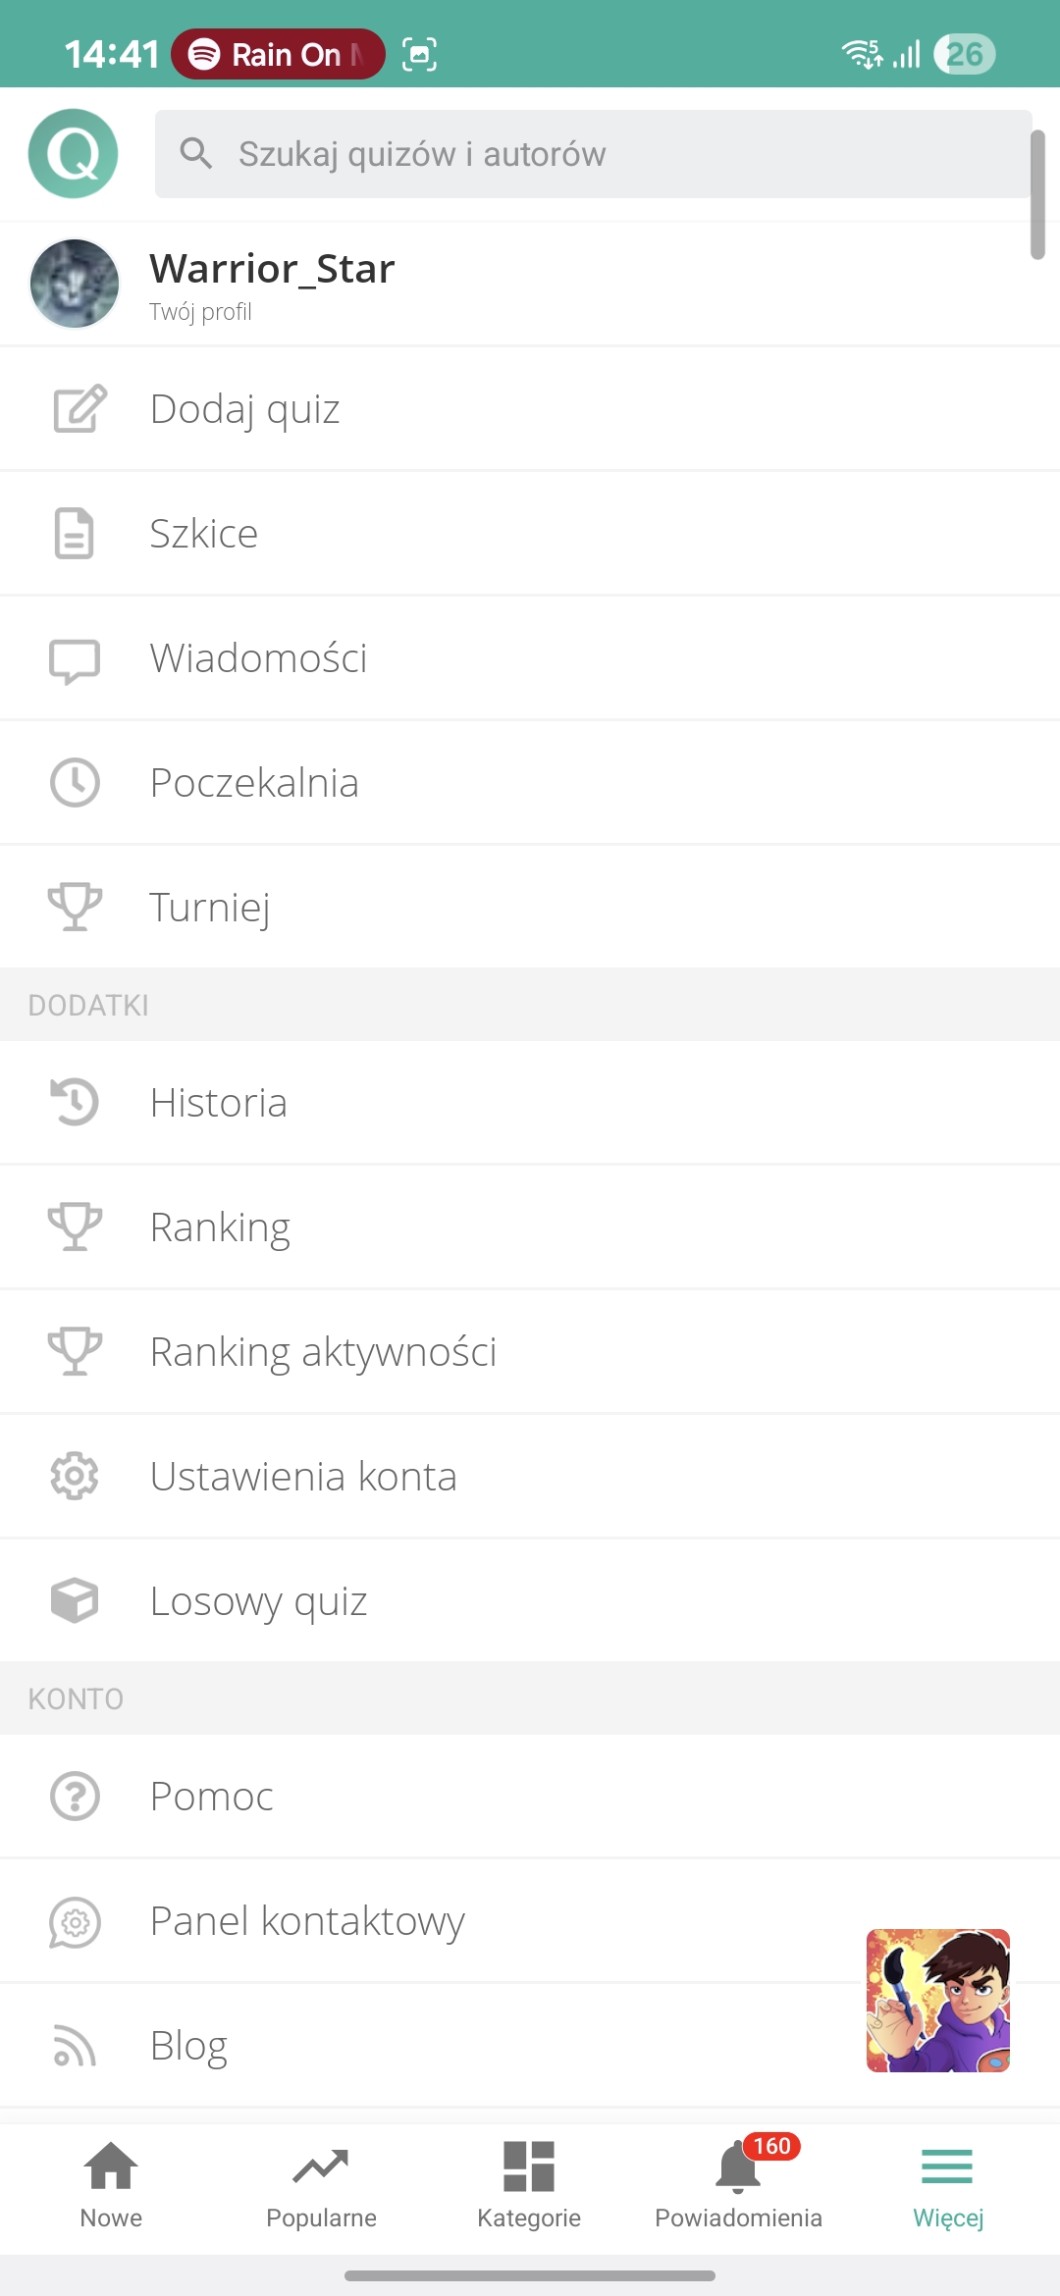Open the Dodaj quiz pencil icon
The image size is (1060, 2296).
tap(78, 408)
